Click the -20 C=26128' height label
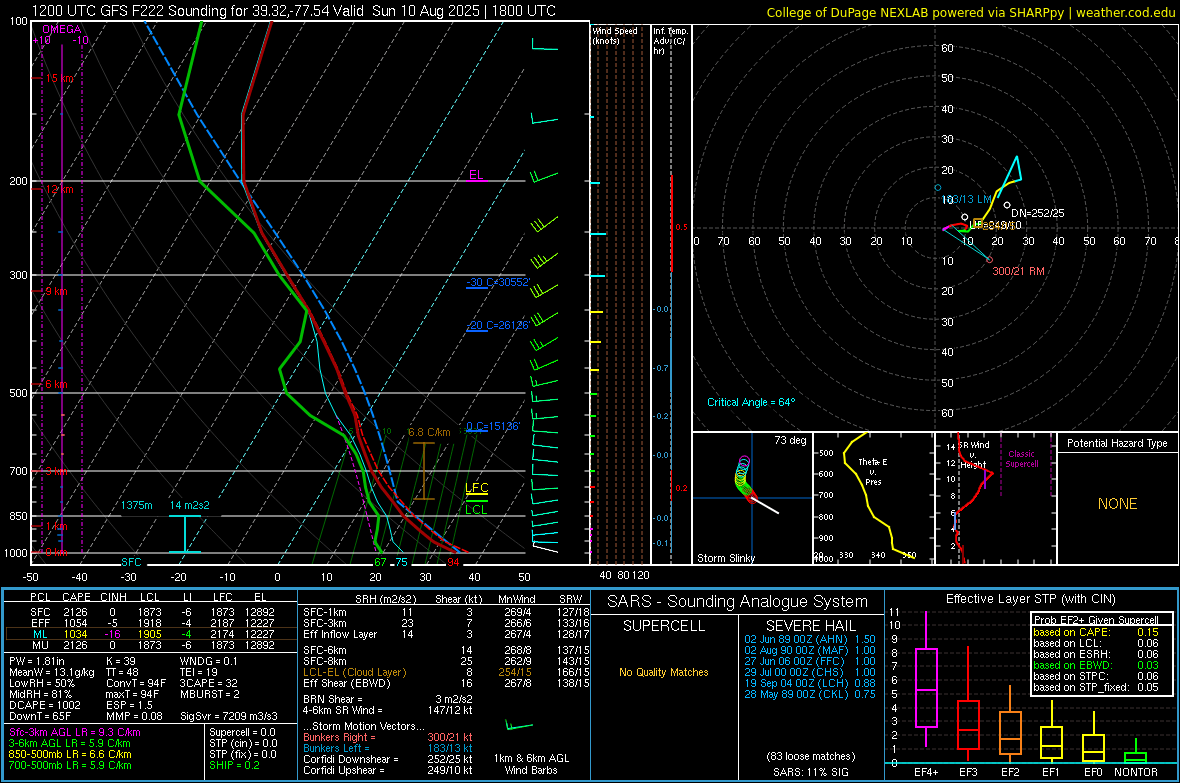Screen dimensions: 1180x783 (x=497, y=325)
